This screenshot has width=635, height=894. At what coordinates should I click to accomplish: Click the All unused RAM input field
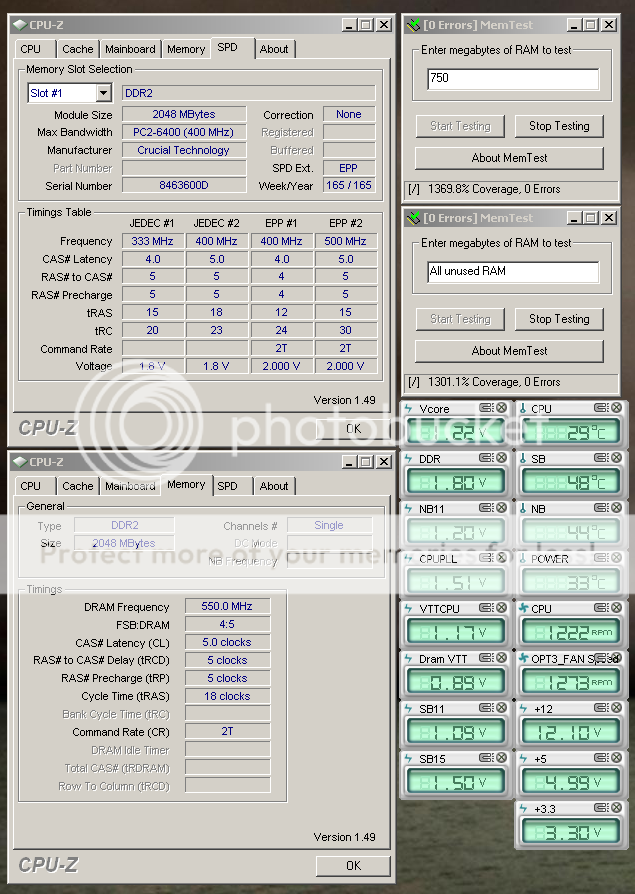click(x=512, y=272)
